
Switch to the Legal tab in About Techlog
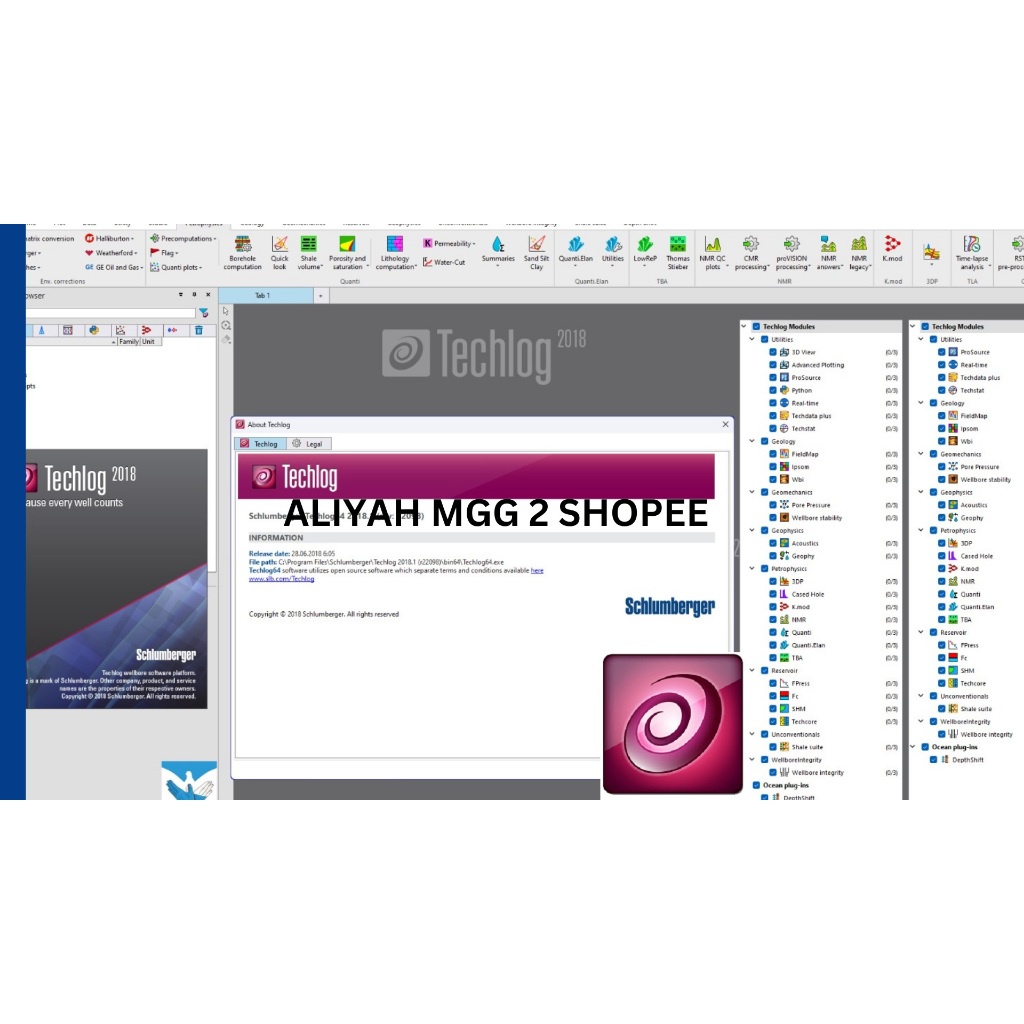[x=308, y=444]
